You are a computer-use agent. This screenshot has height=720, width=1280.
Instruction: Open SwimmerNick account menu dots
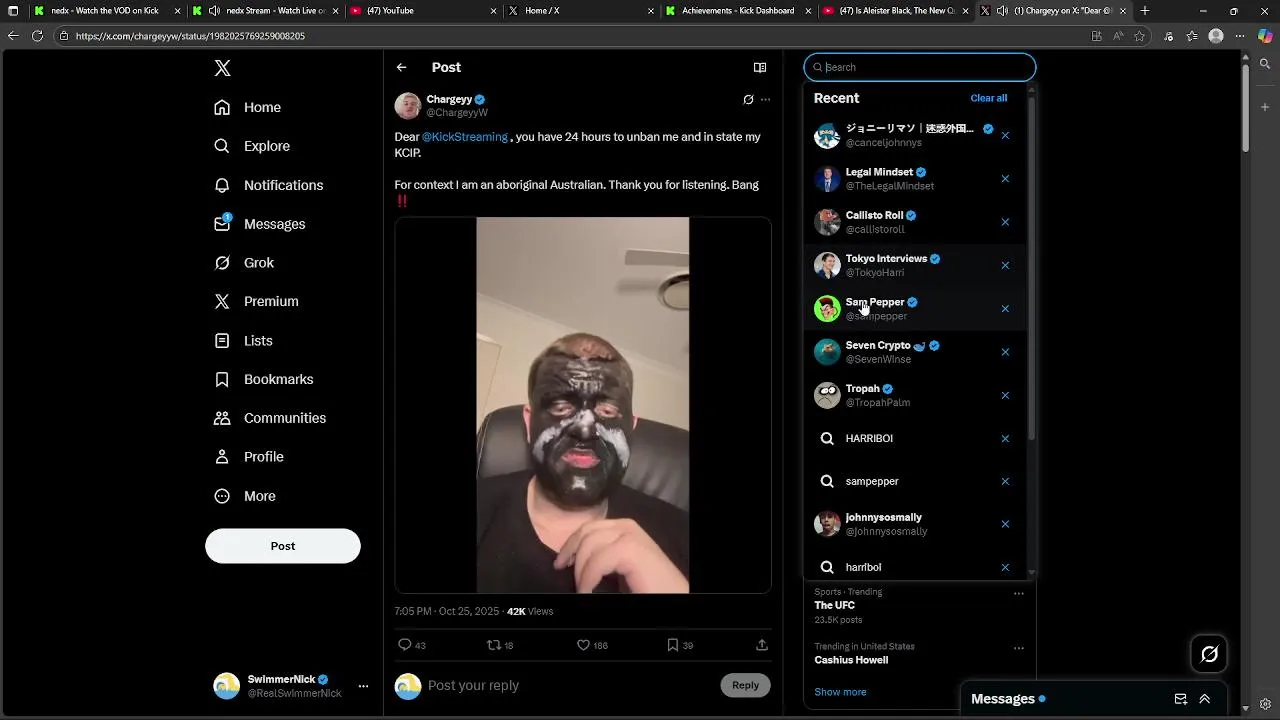tap(363, 686)
